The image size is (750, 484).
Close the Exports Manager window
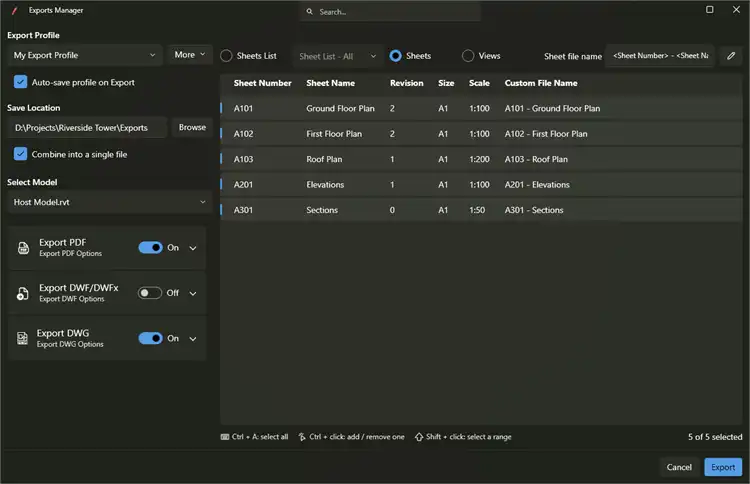tap(737, 10)
